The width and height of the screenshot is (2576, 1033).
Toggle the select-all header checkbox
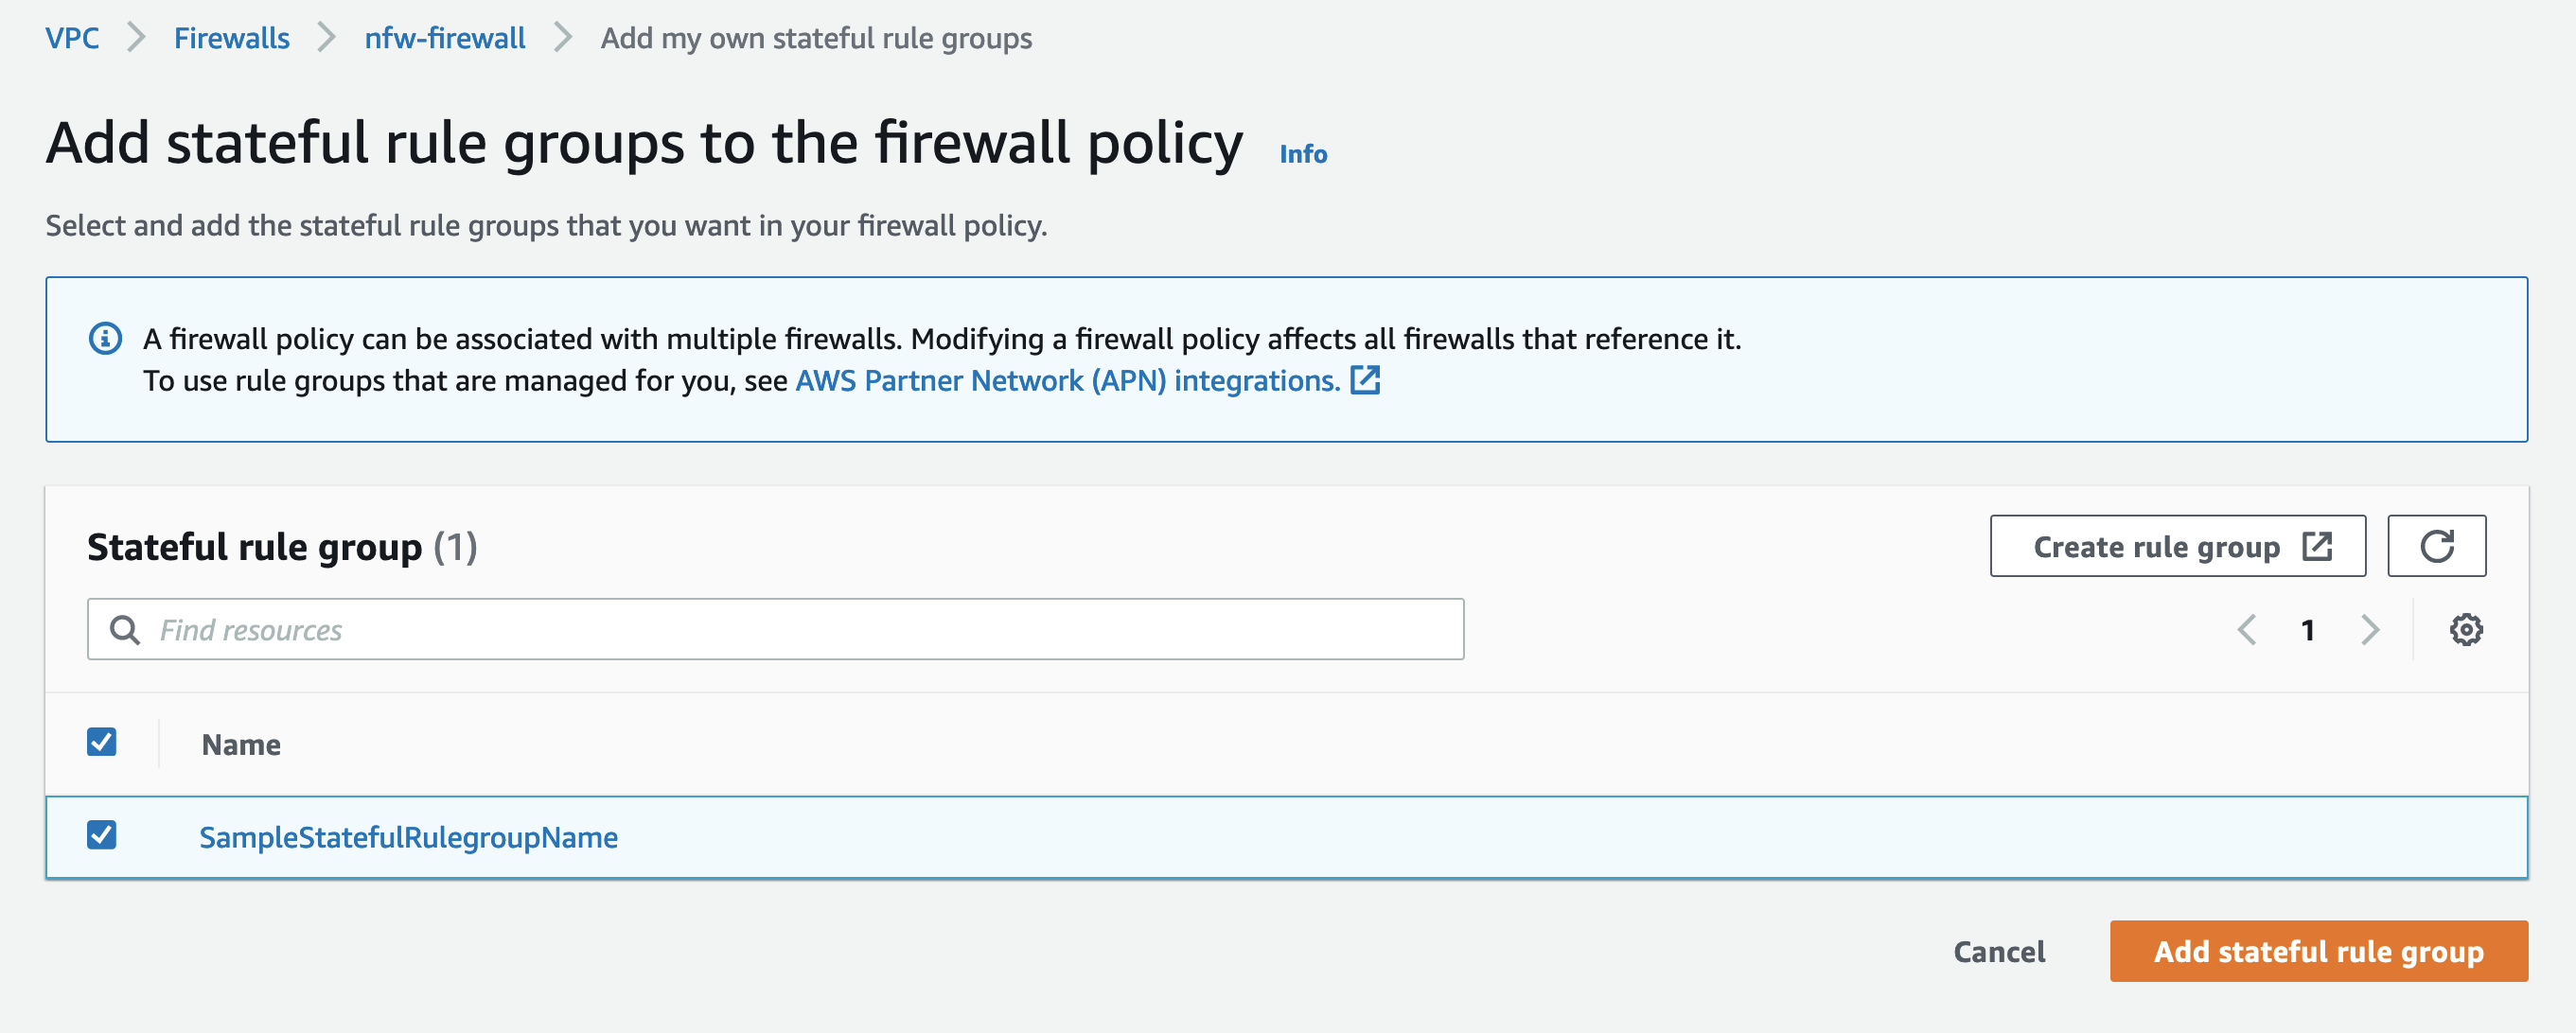102,742
